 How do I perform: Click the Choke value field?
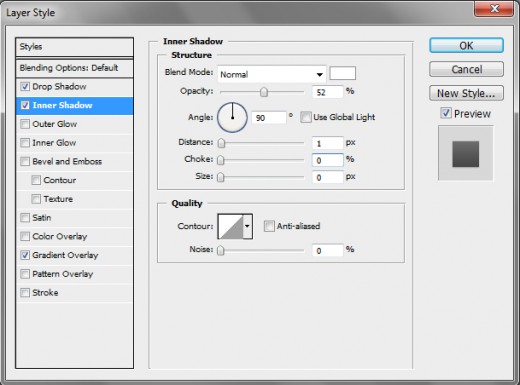pos(327,160)
